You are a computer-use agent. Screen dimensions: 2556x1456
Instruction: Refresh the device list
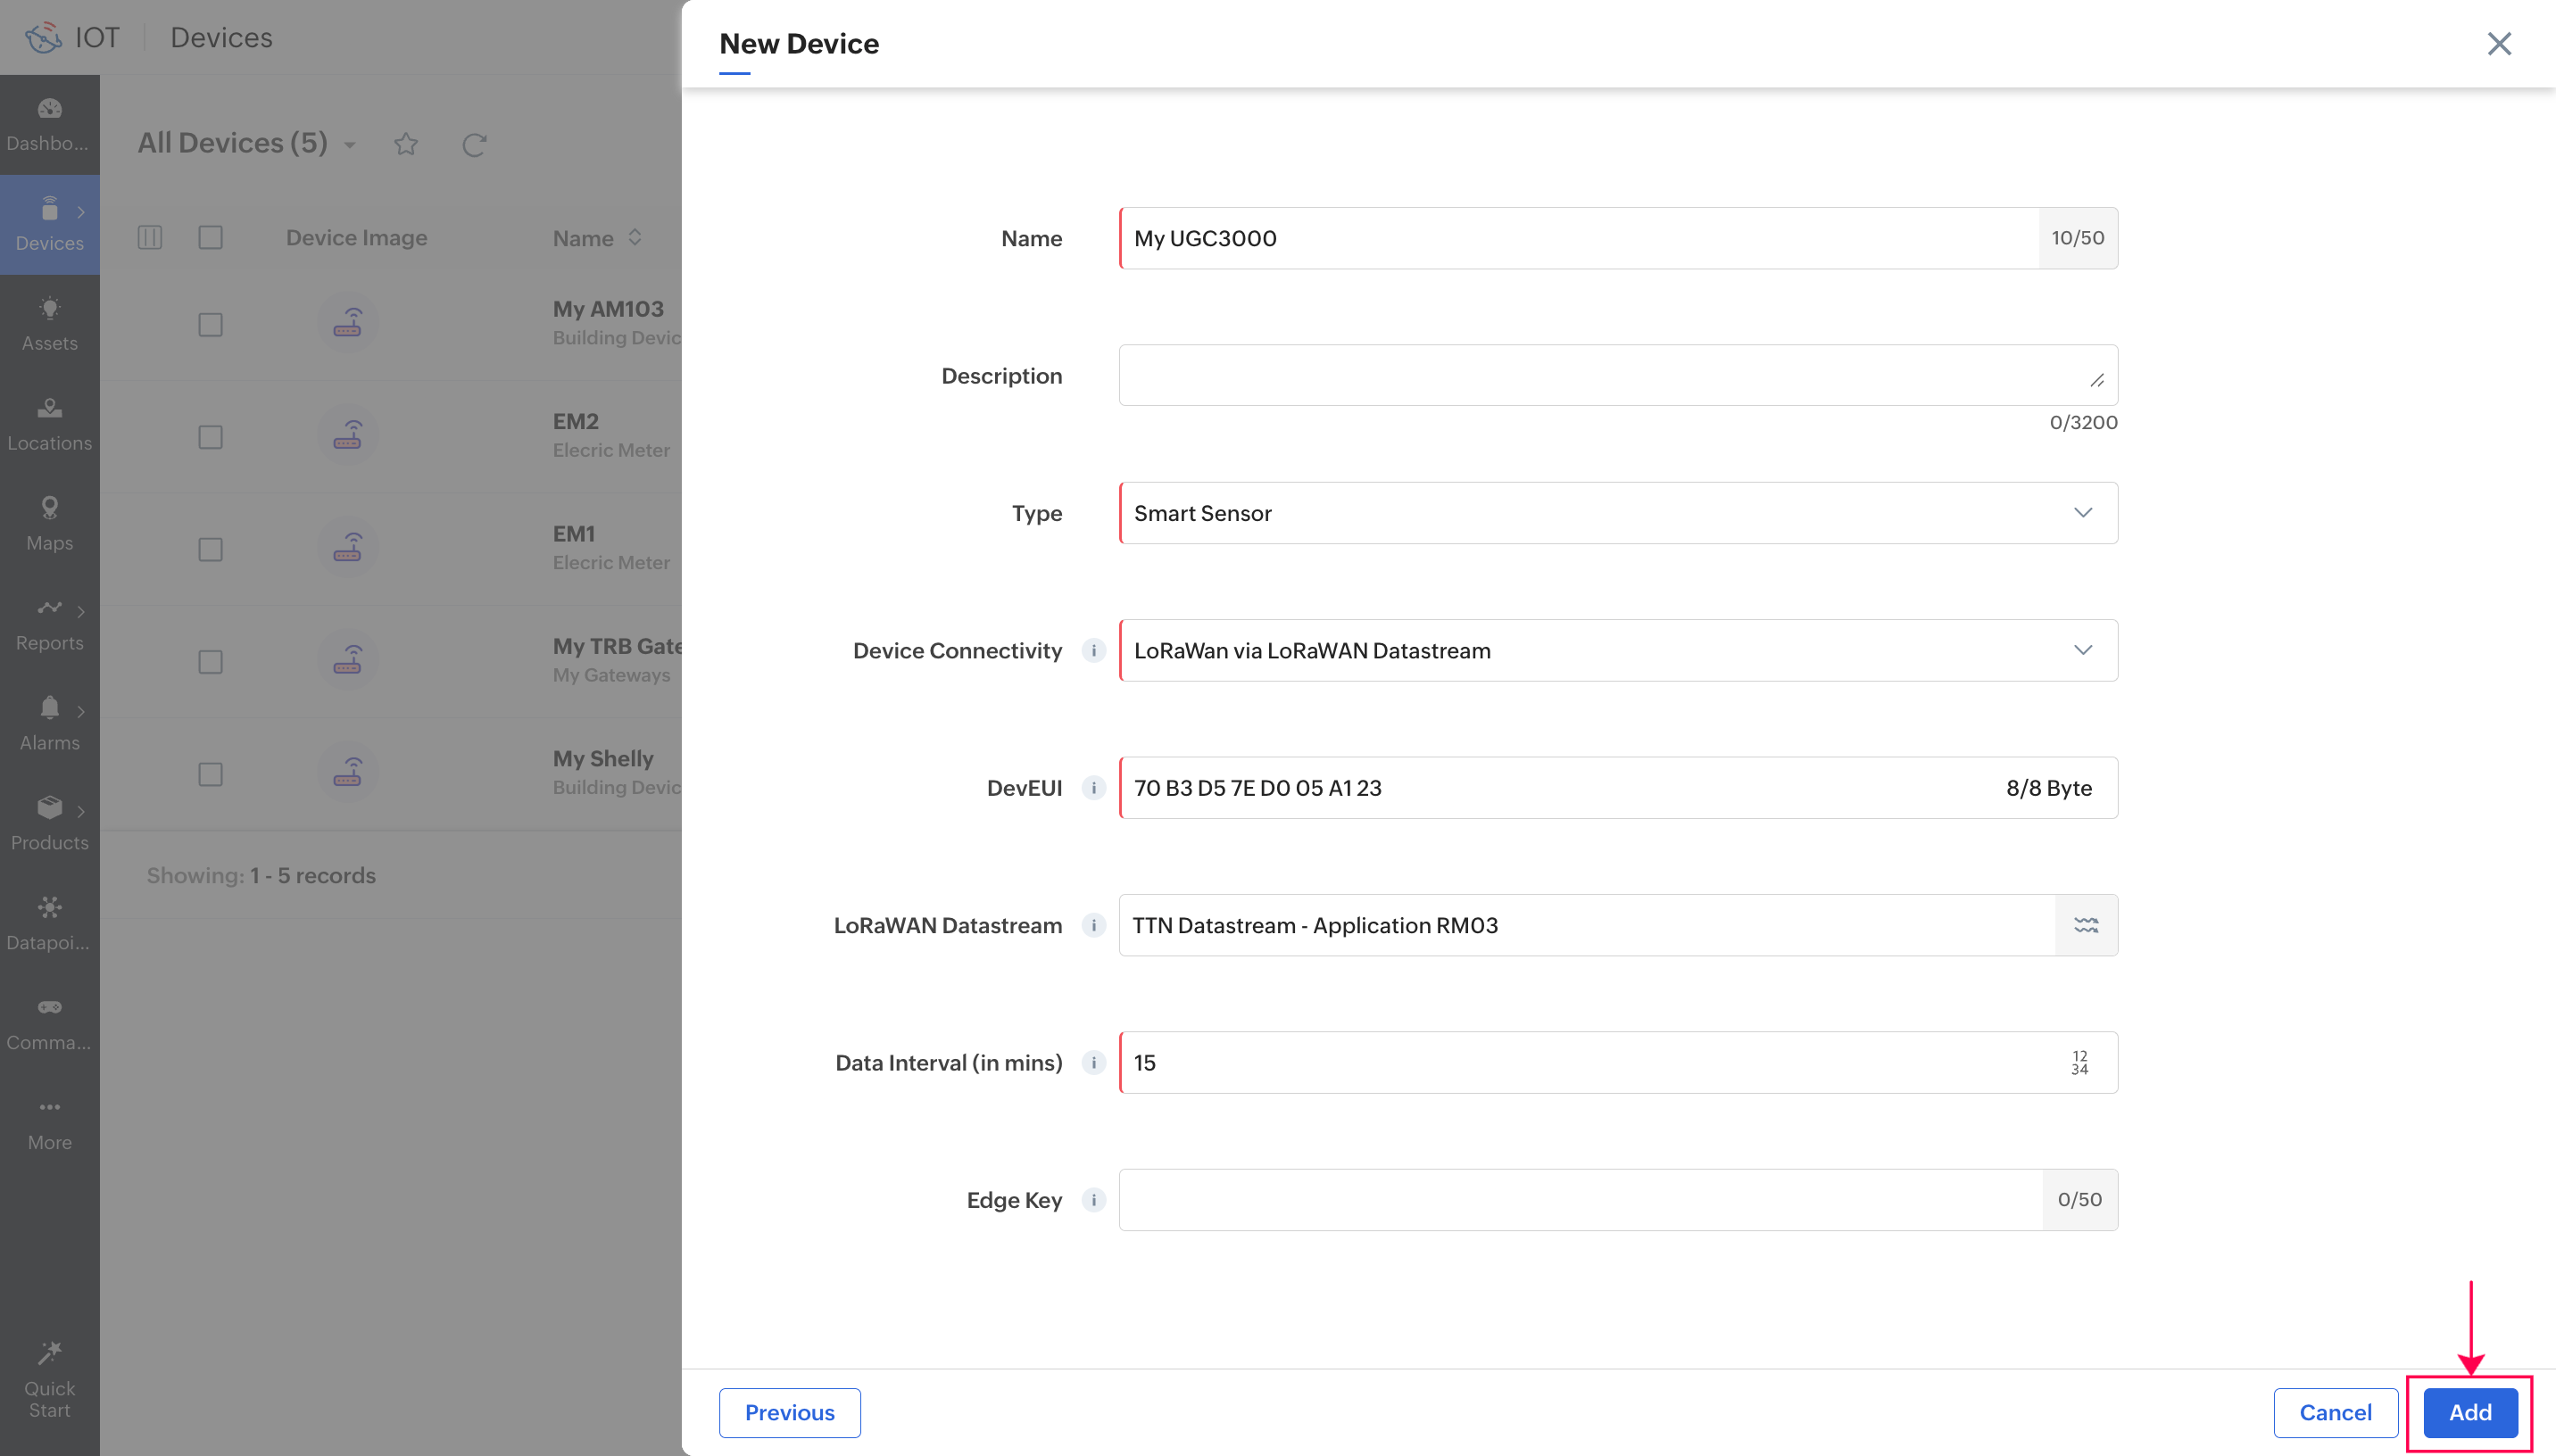[x=474, y=145]
